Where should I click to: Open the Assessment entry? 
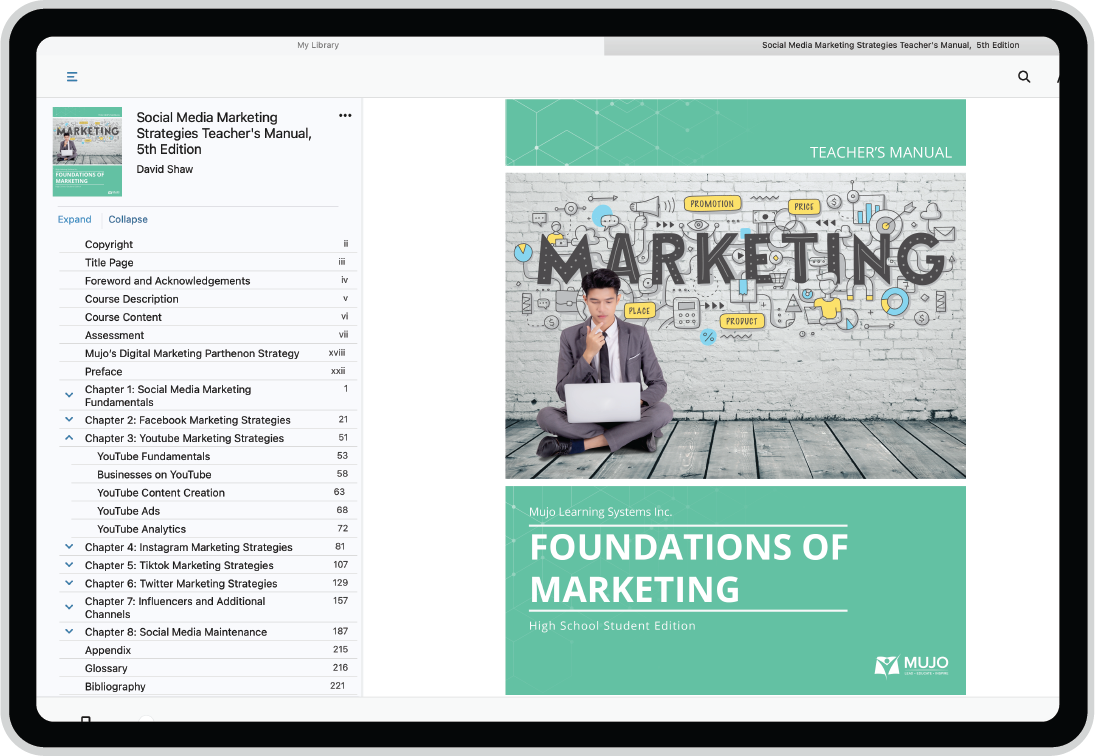[208, 335]
